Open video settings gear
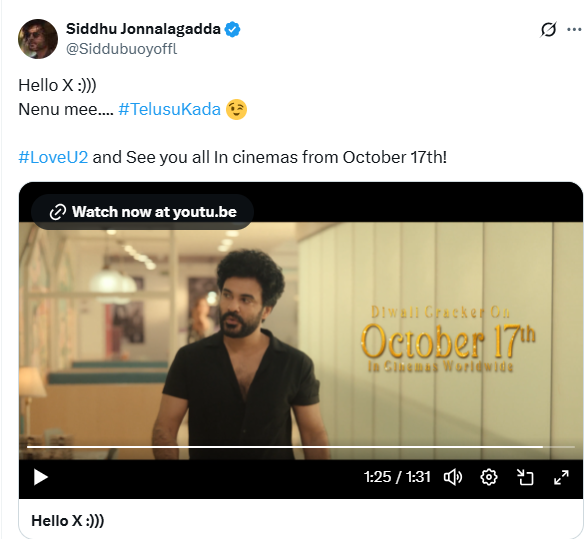The image size is (587, 539). (489, 478)
